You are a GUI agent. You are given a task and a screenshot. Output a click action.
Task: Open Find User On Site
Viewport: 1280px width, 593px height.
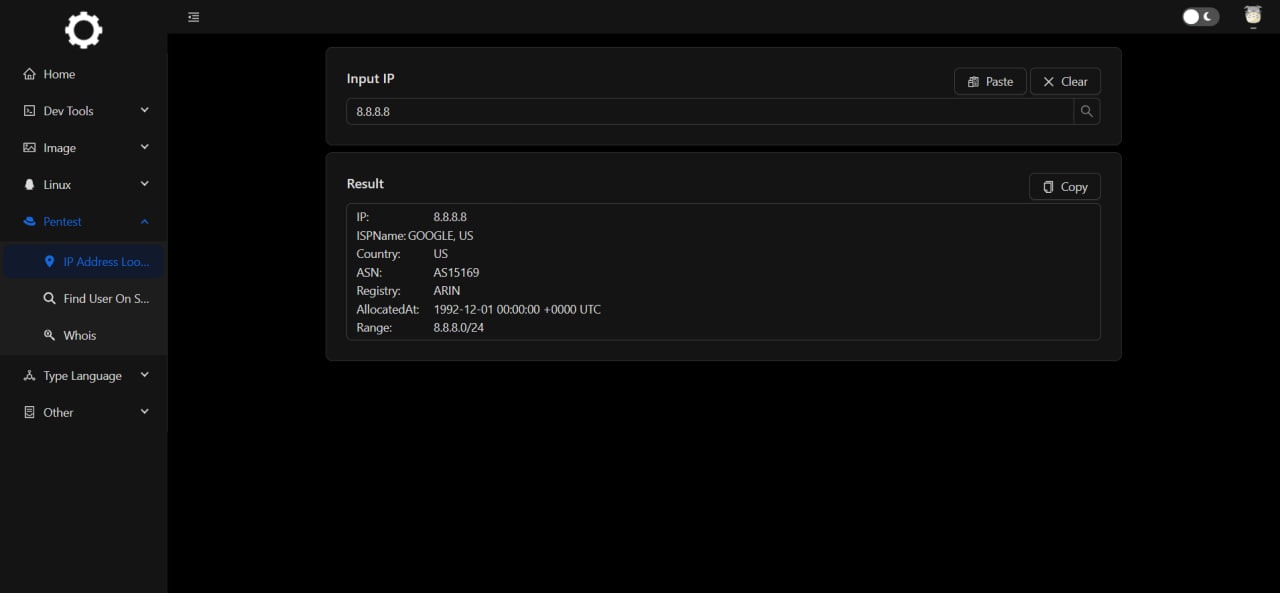[96, 298]
